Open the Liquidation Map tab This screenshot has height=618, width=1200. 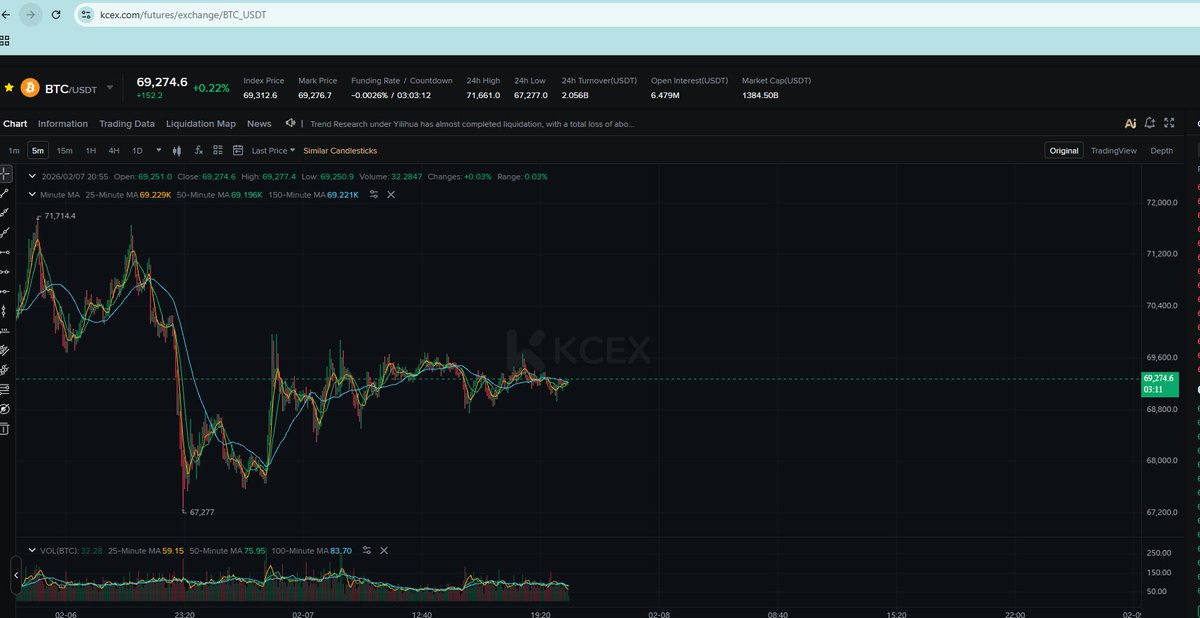pos(201,124)
